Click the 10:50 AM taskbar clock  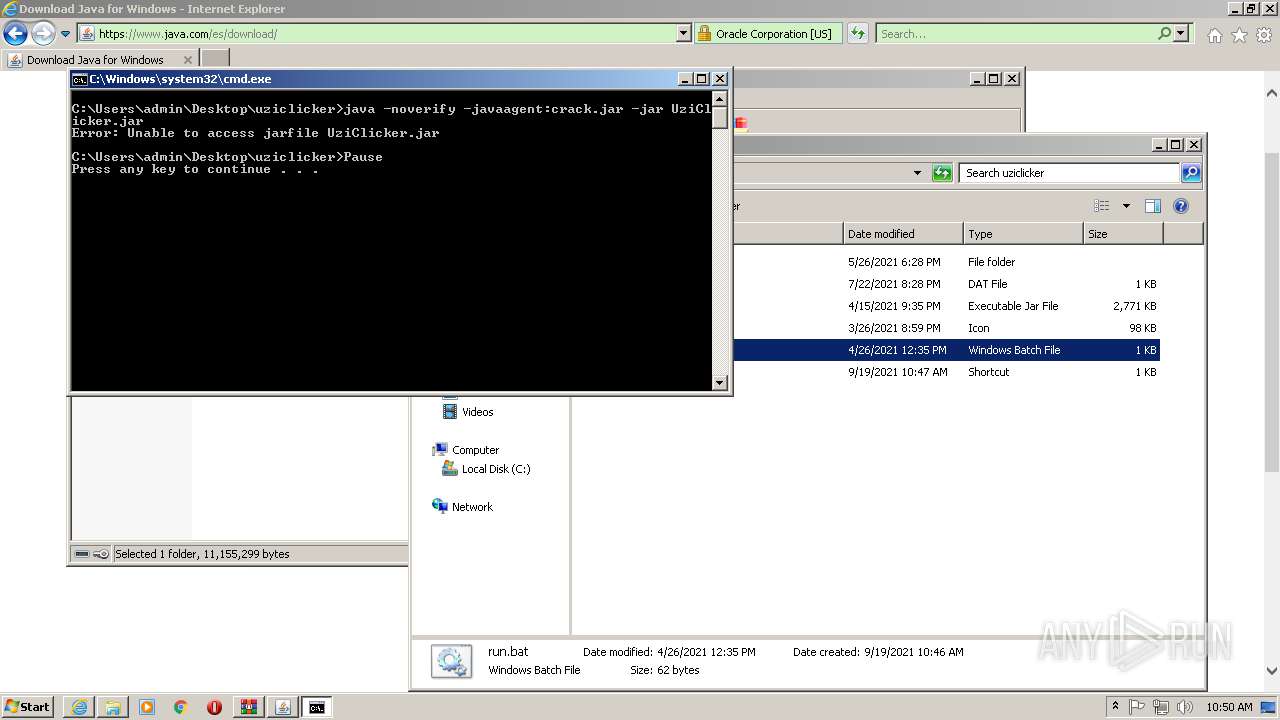pos(1229,707)
